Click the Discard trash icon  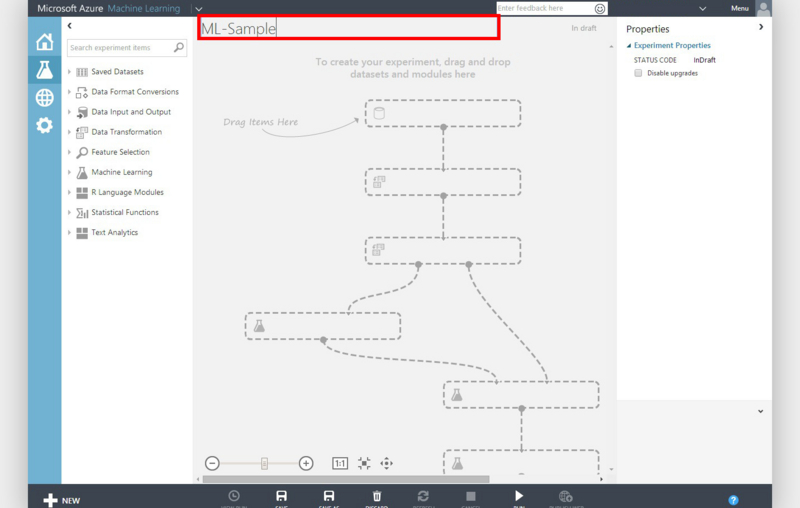[x=377, y=496]
